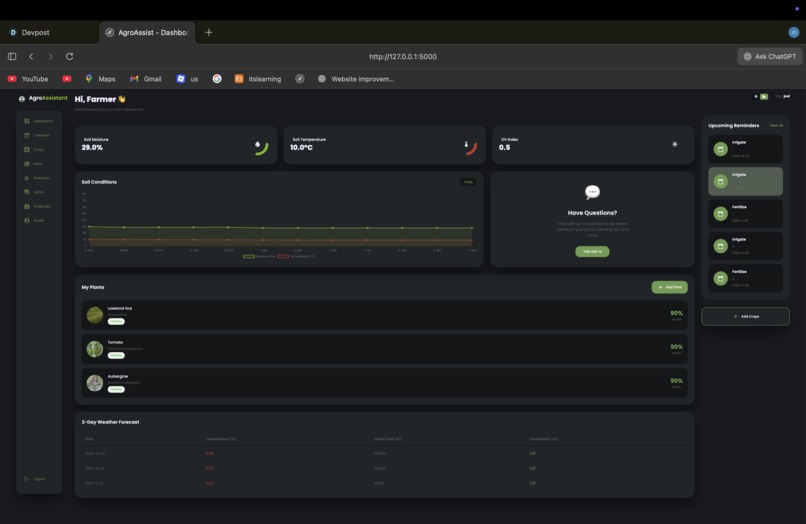Click the Soil Temperature thermometer gauge icon
This screenshot has width=806, height=524.
470,147
